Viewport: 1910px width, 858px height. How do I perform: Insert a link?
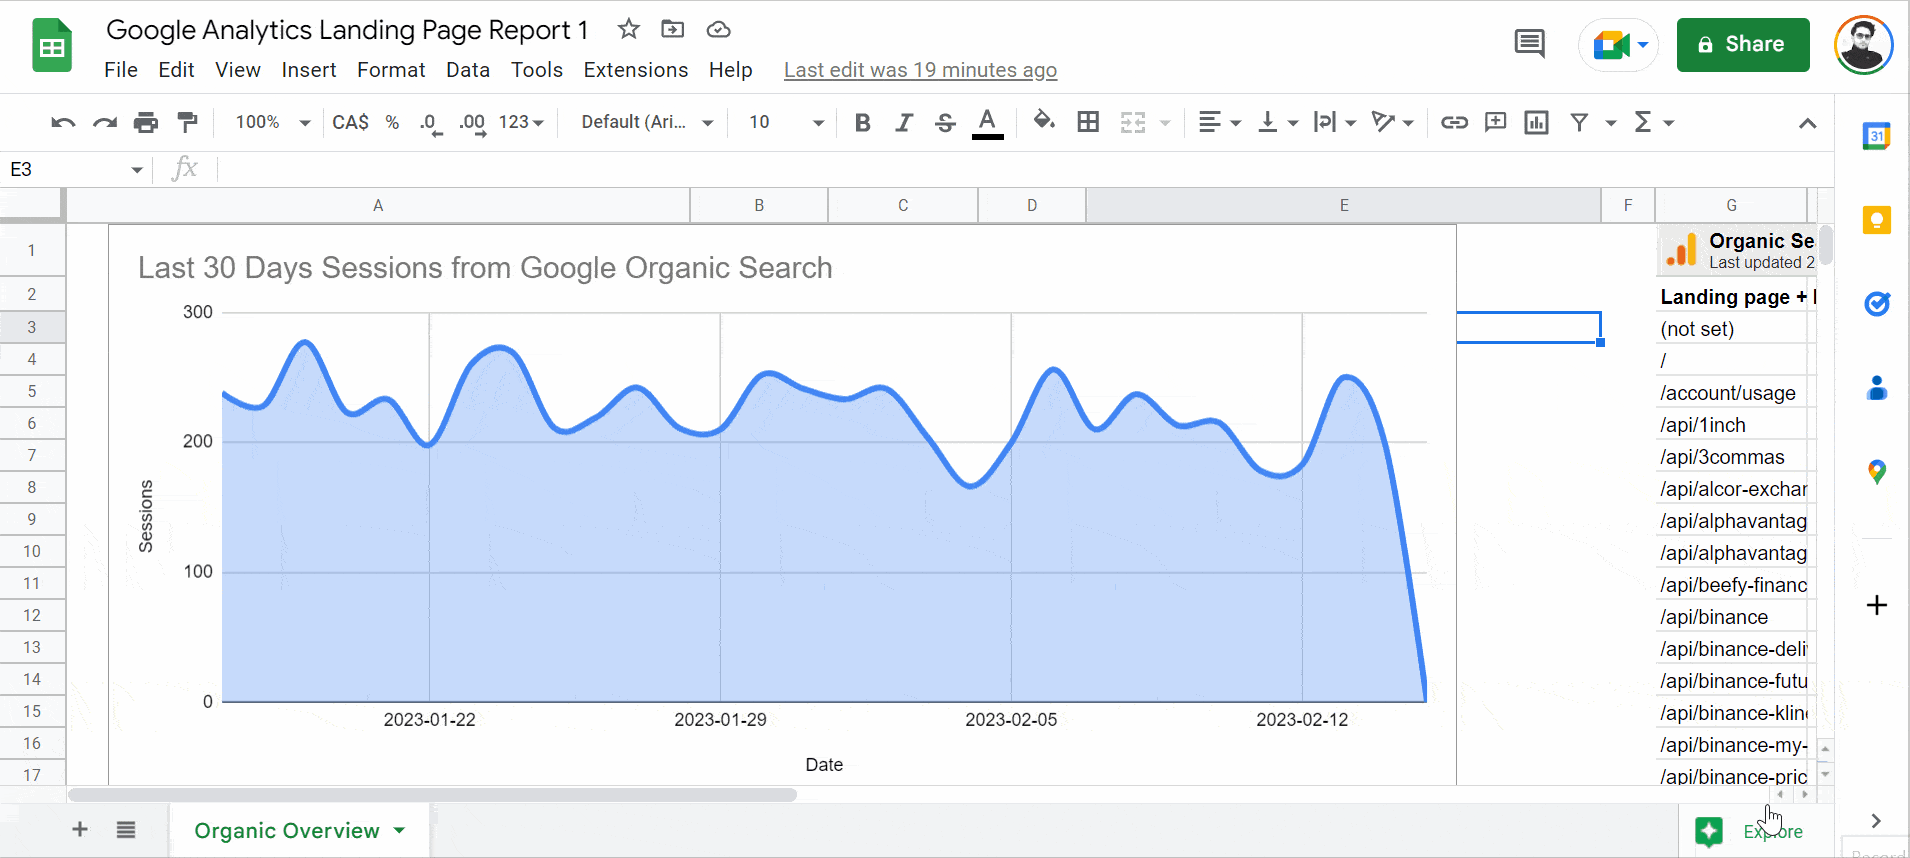point(1454,122)
